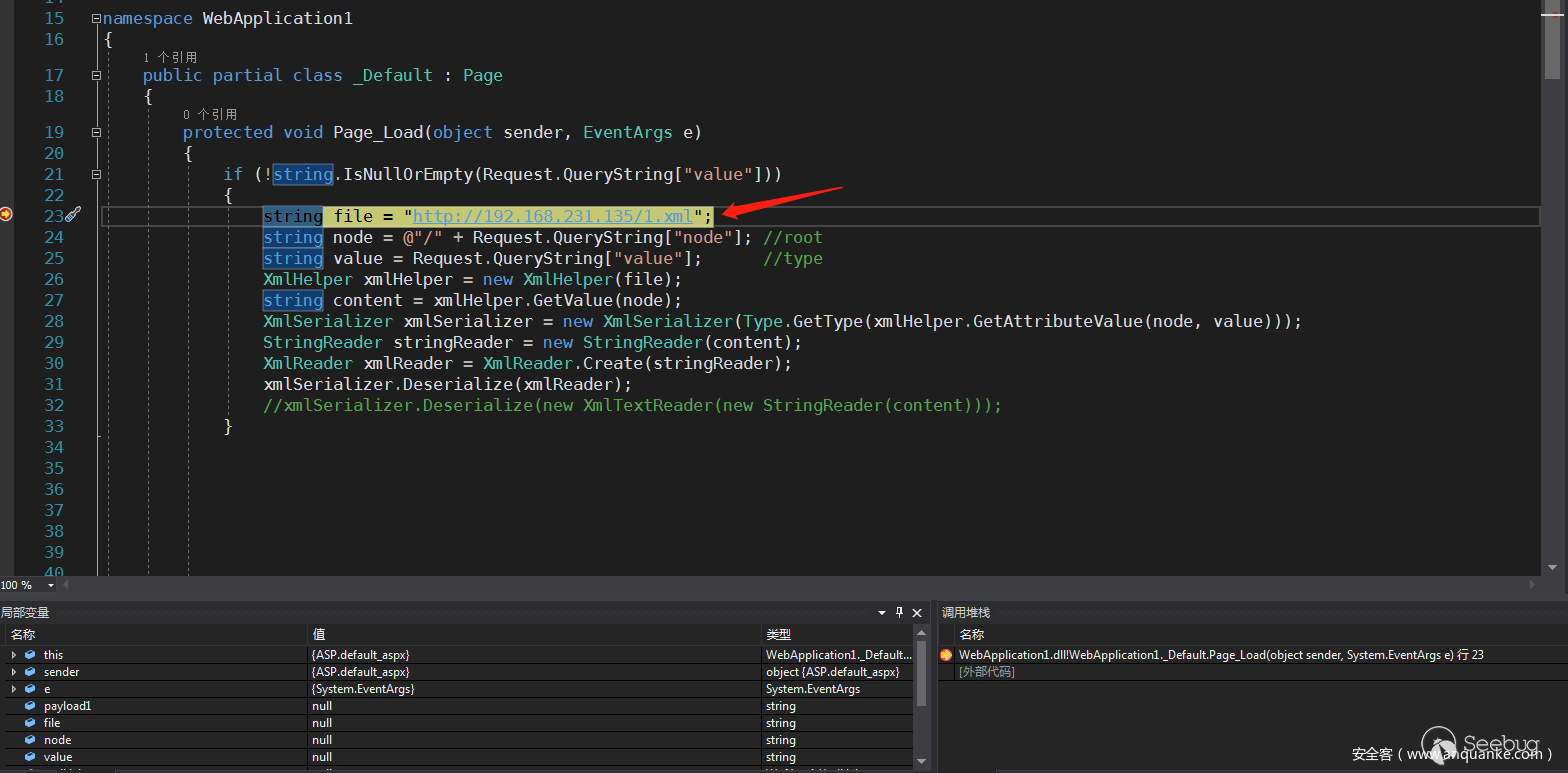This screenshot has height=773, width=1568.
Task: Click the breakpoint marker on line 23
Action: 6,214
